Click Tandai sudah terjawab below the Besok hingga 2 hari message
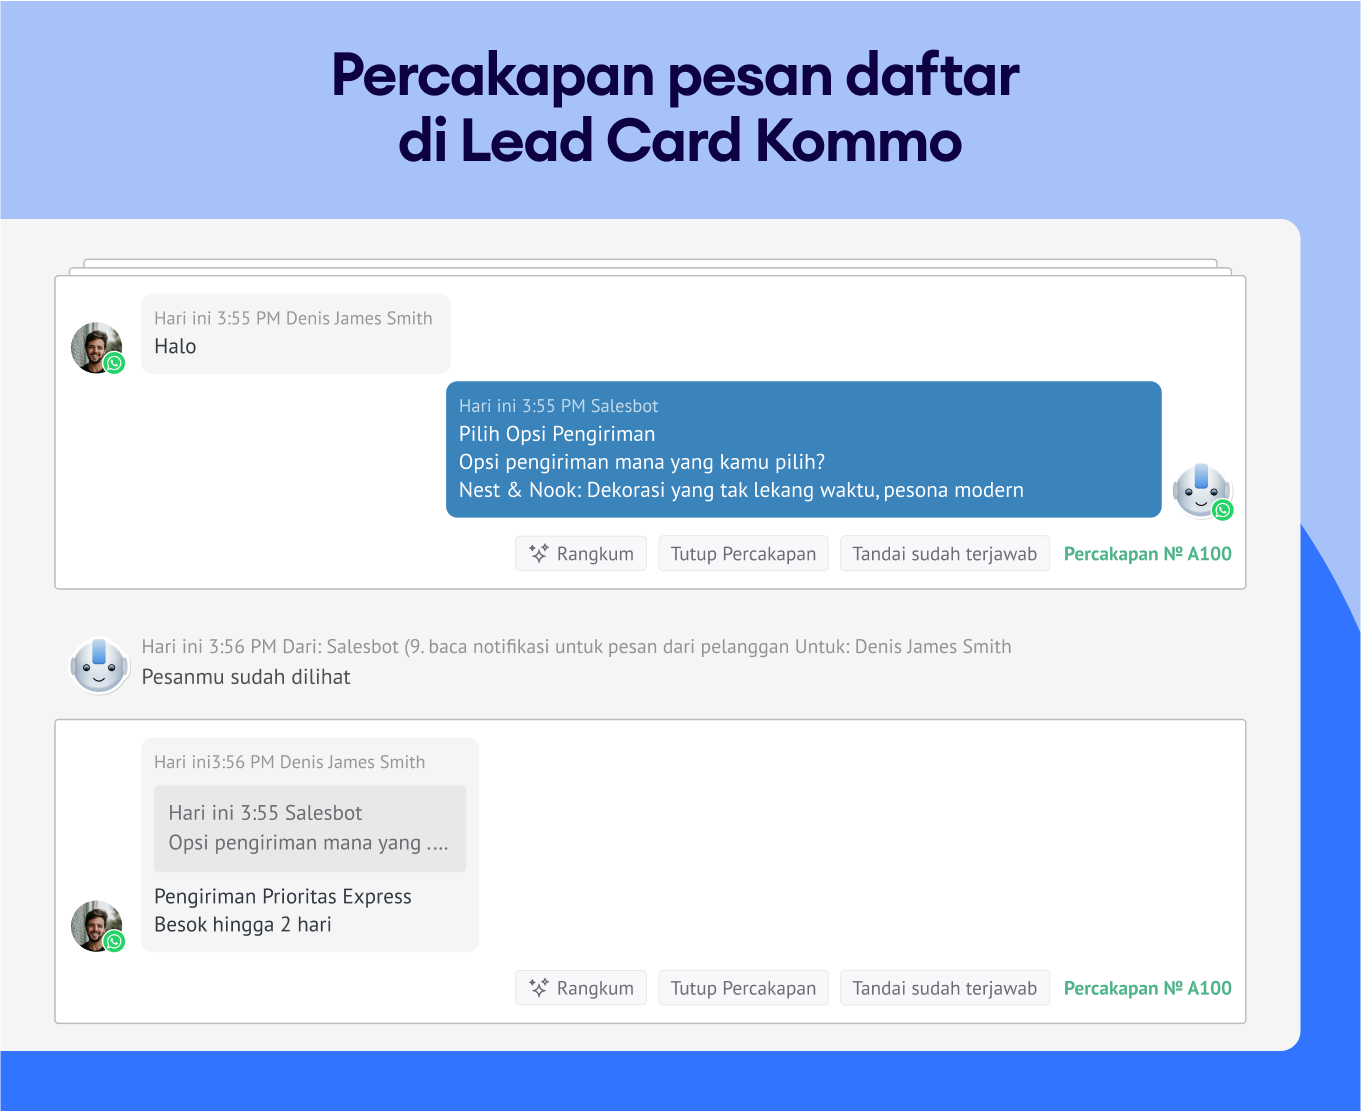1361x1111 pixels. (x=945, y=988)
